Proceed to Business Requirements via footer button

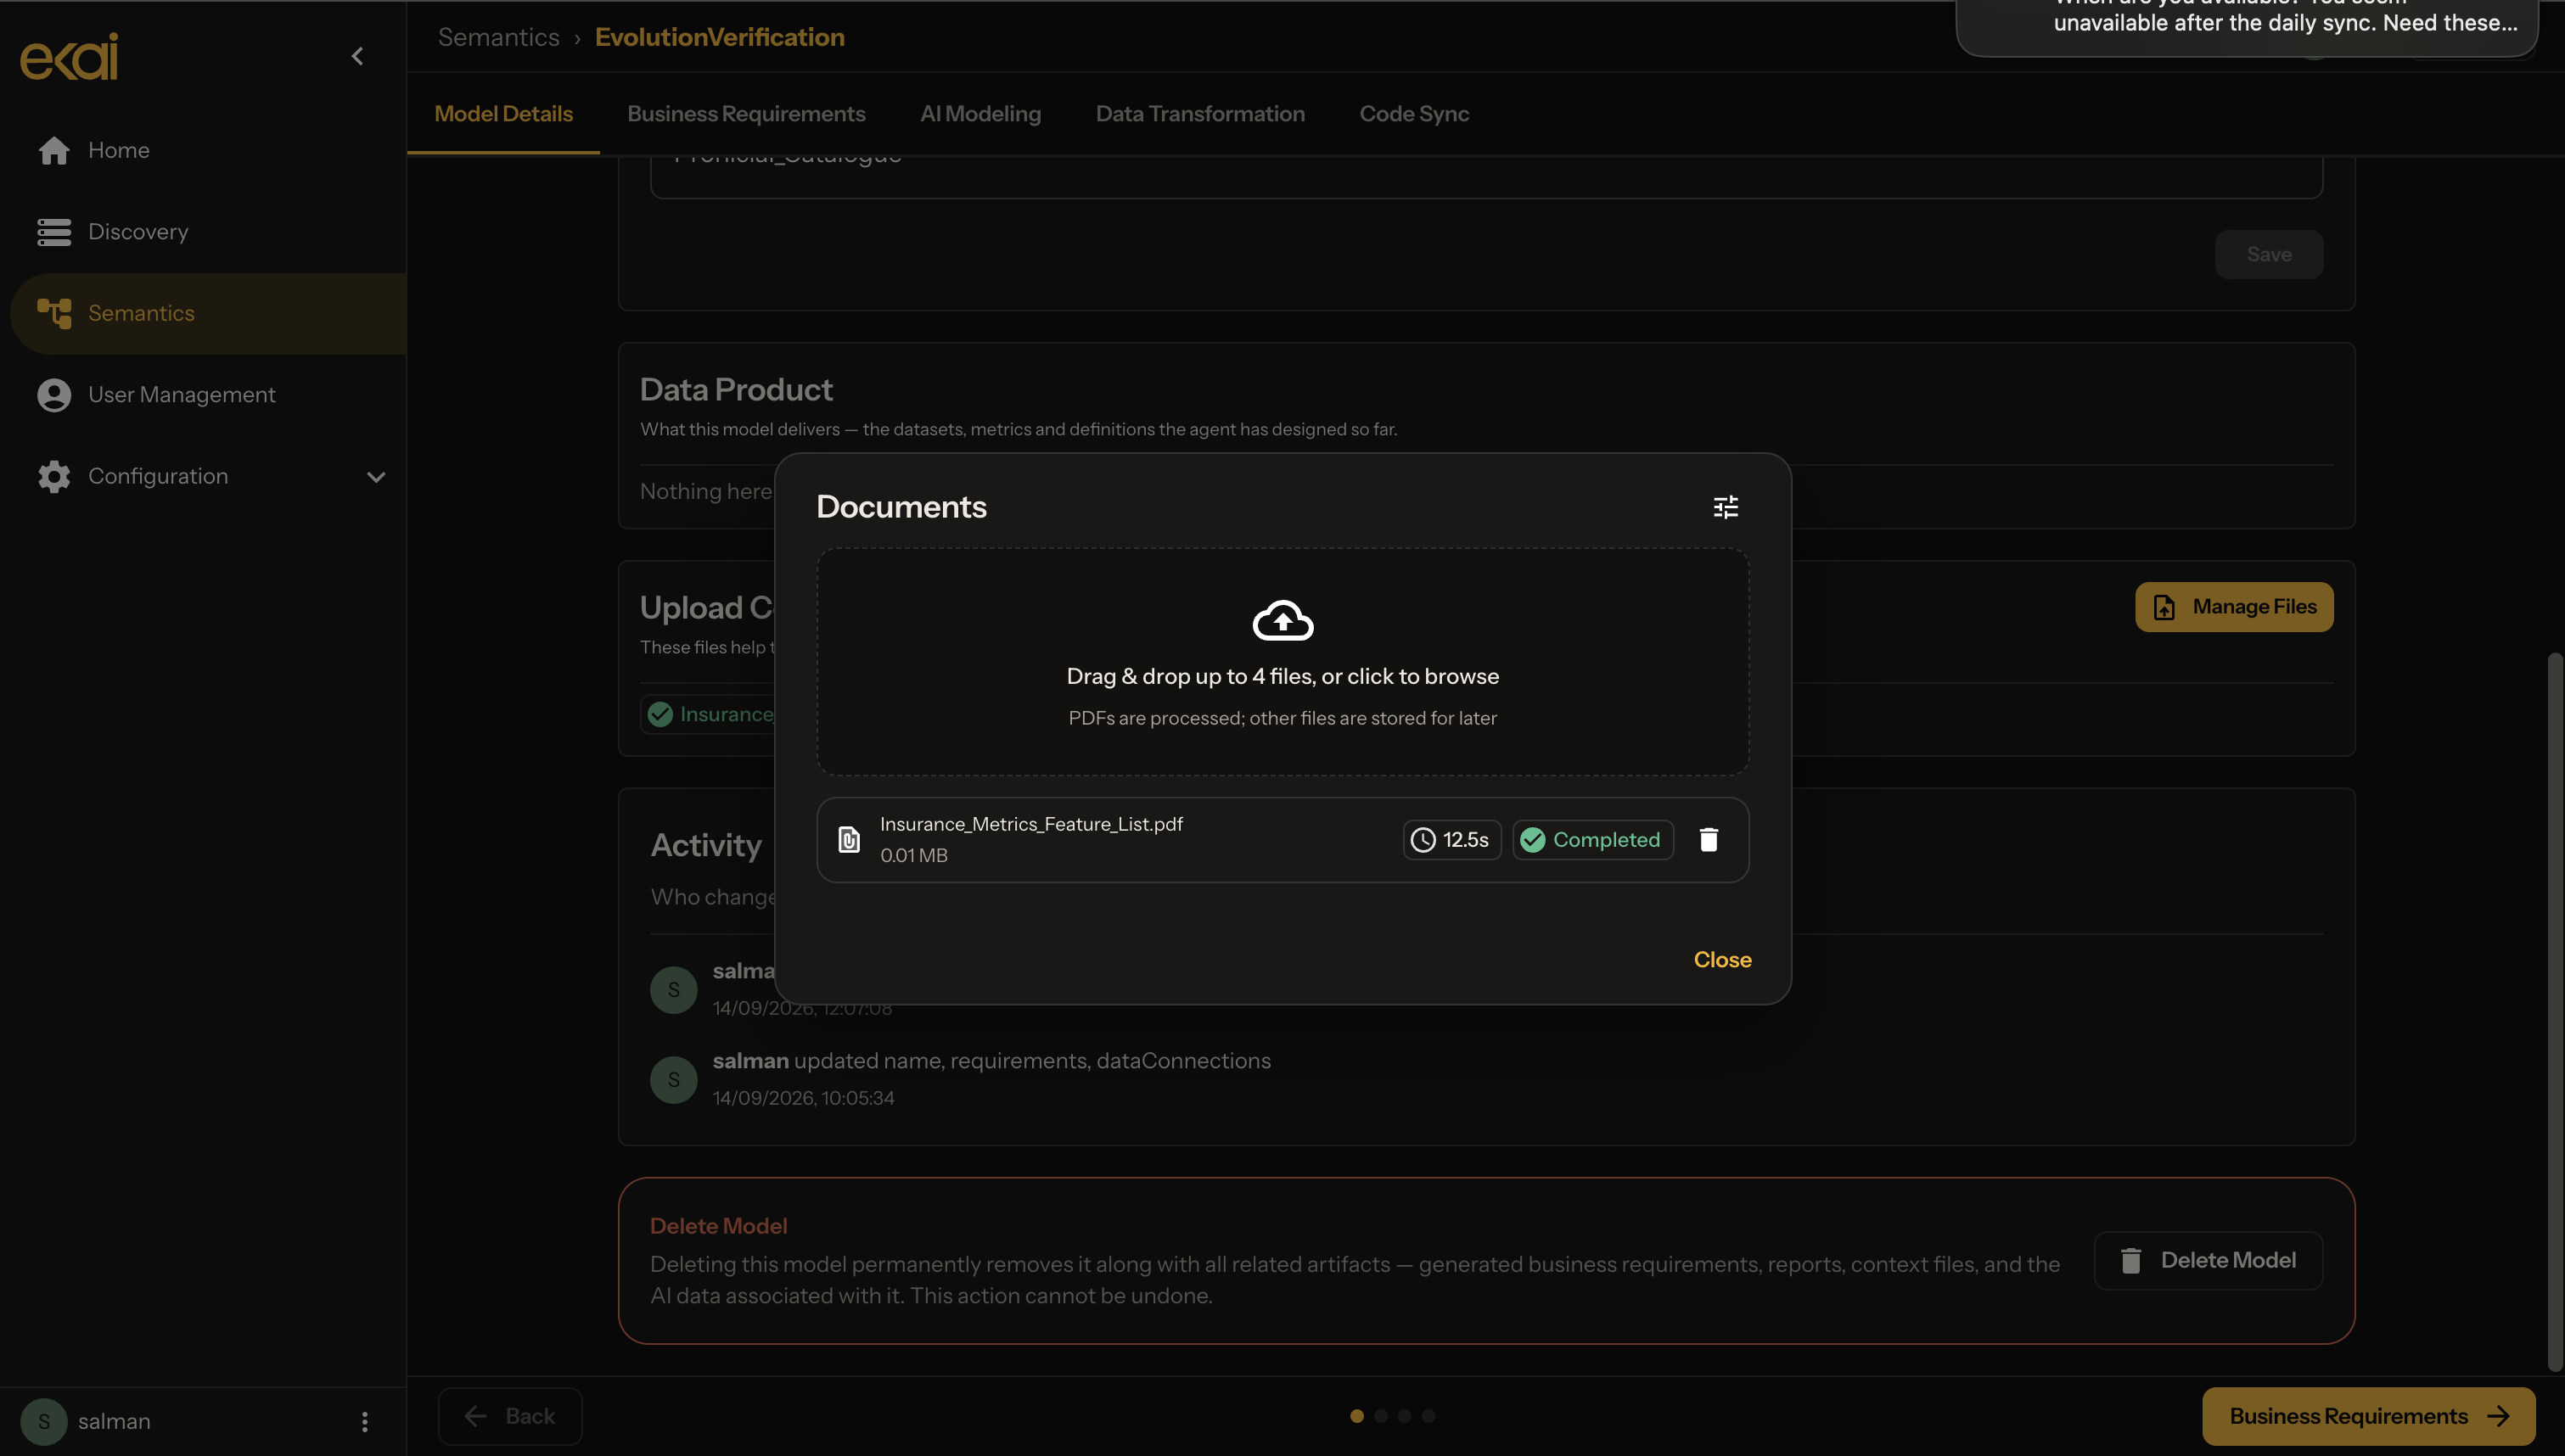click(2369, 1416)
